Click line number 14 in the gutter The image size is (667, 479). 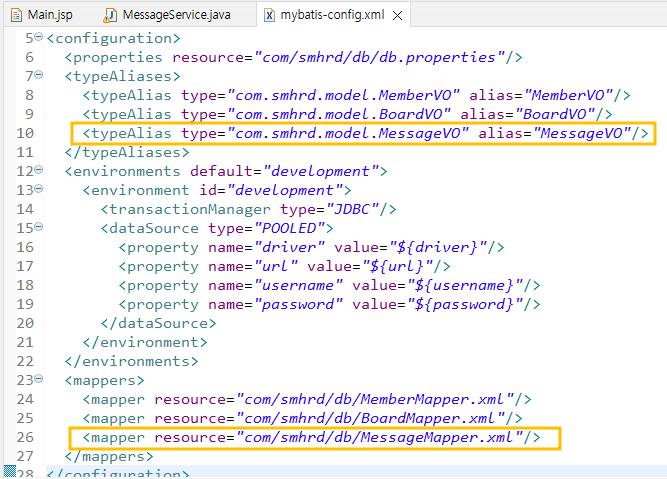click(x=25, y=209)
